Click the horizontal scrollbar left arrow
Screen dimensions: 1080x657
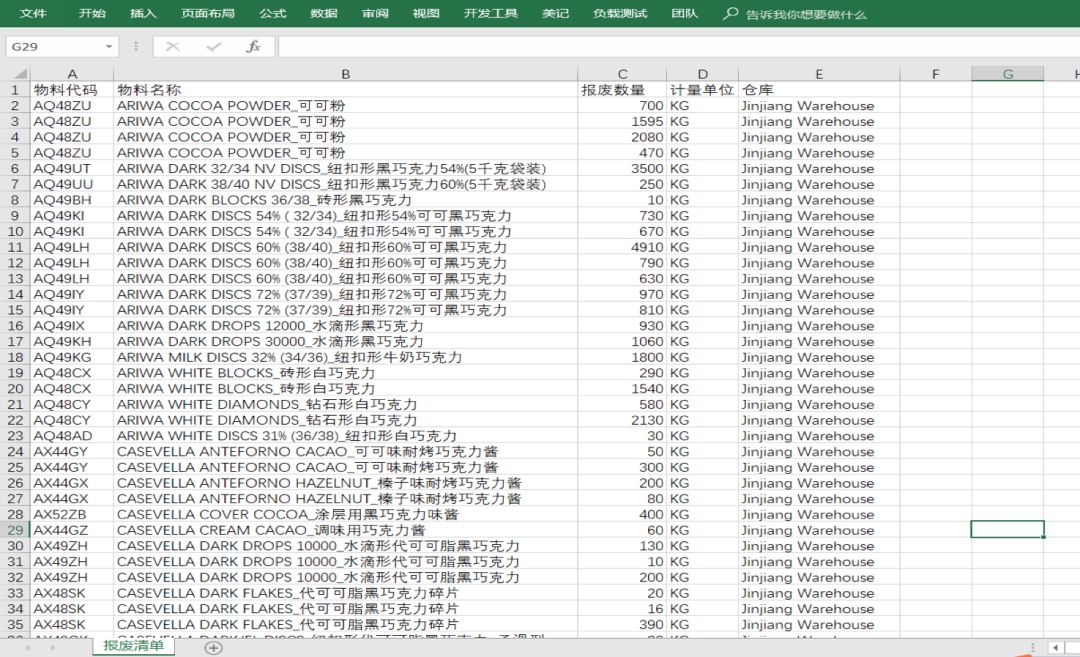coord(1054,648)
